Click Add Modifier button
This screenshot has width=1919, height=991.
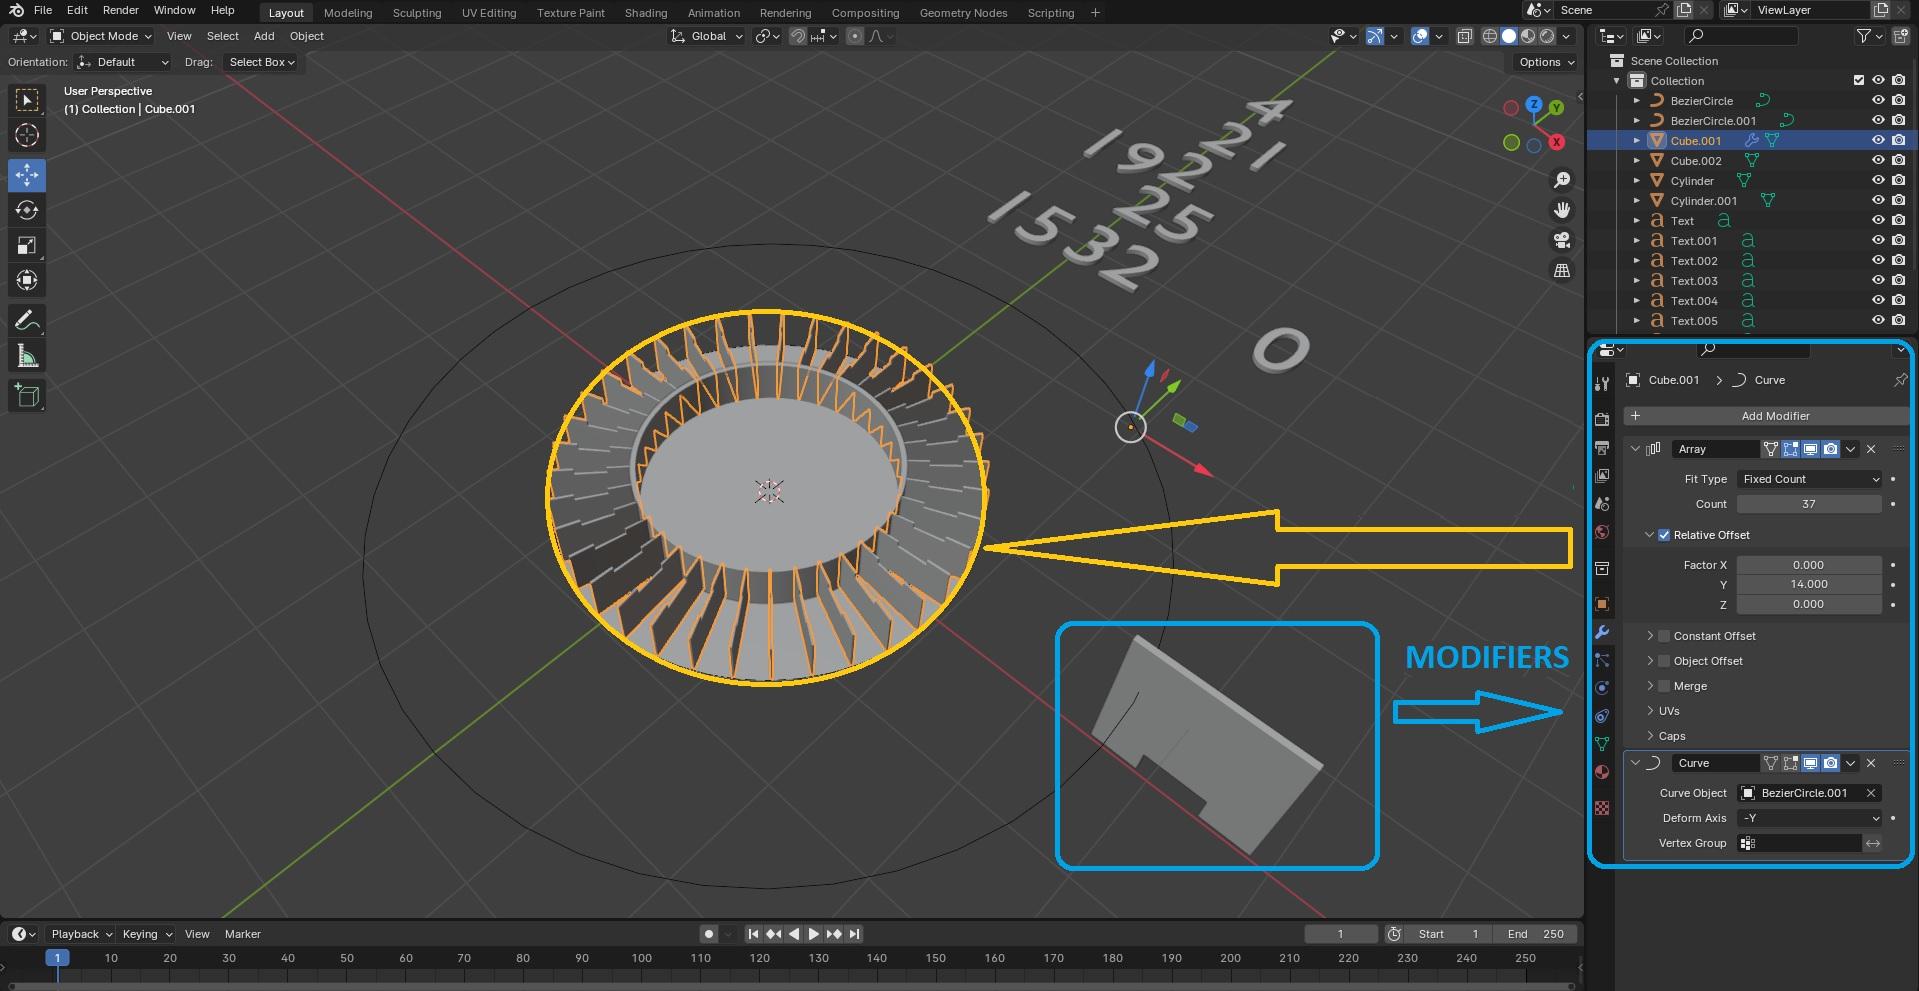[x=1767, y=416]
